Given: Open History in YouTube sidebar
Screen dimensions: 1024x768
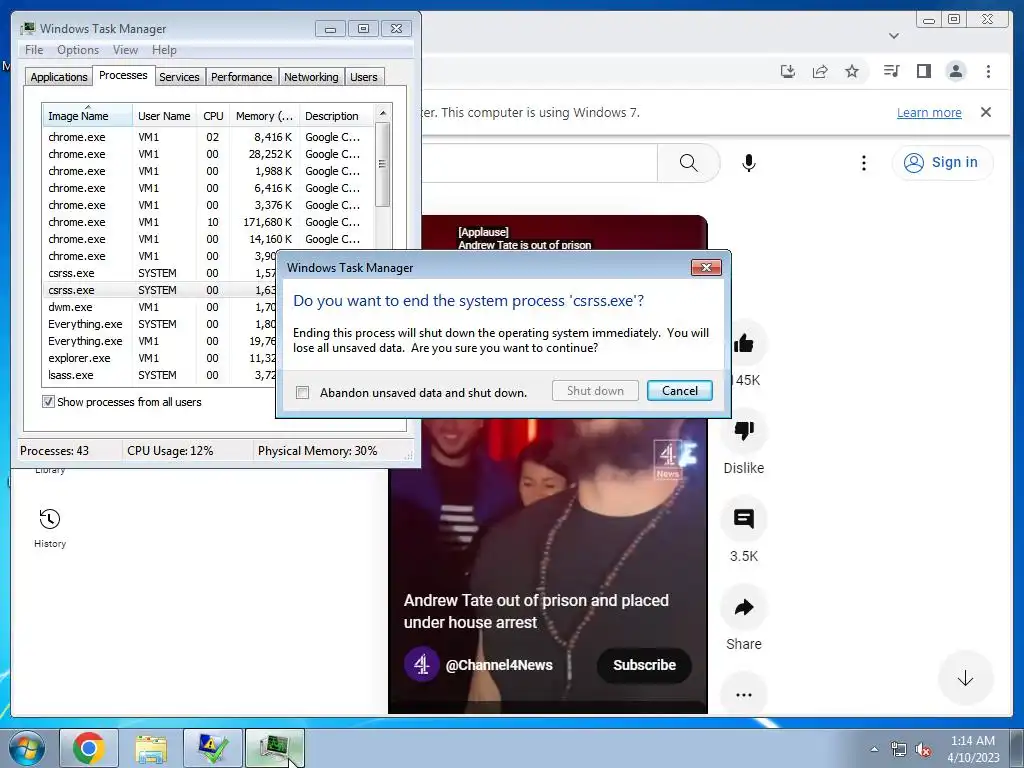Looking at the screenshot, I should click(50, 528).
